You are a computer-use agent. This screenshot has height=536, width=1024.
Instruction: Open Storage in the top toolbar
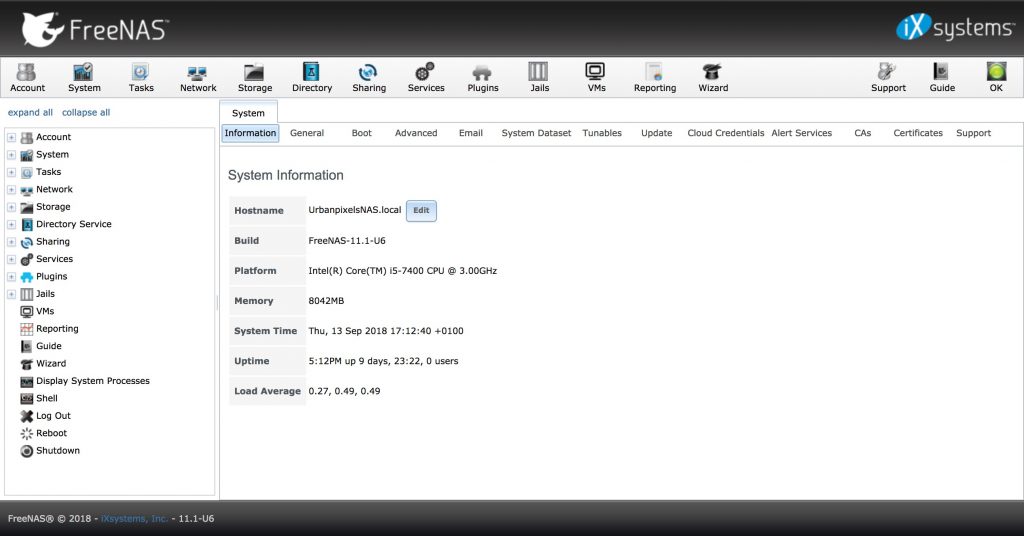coord(255,78)
